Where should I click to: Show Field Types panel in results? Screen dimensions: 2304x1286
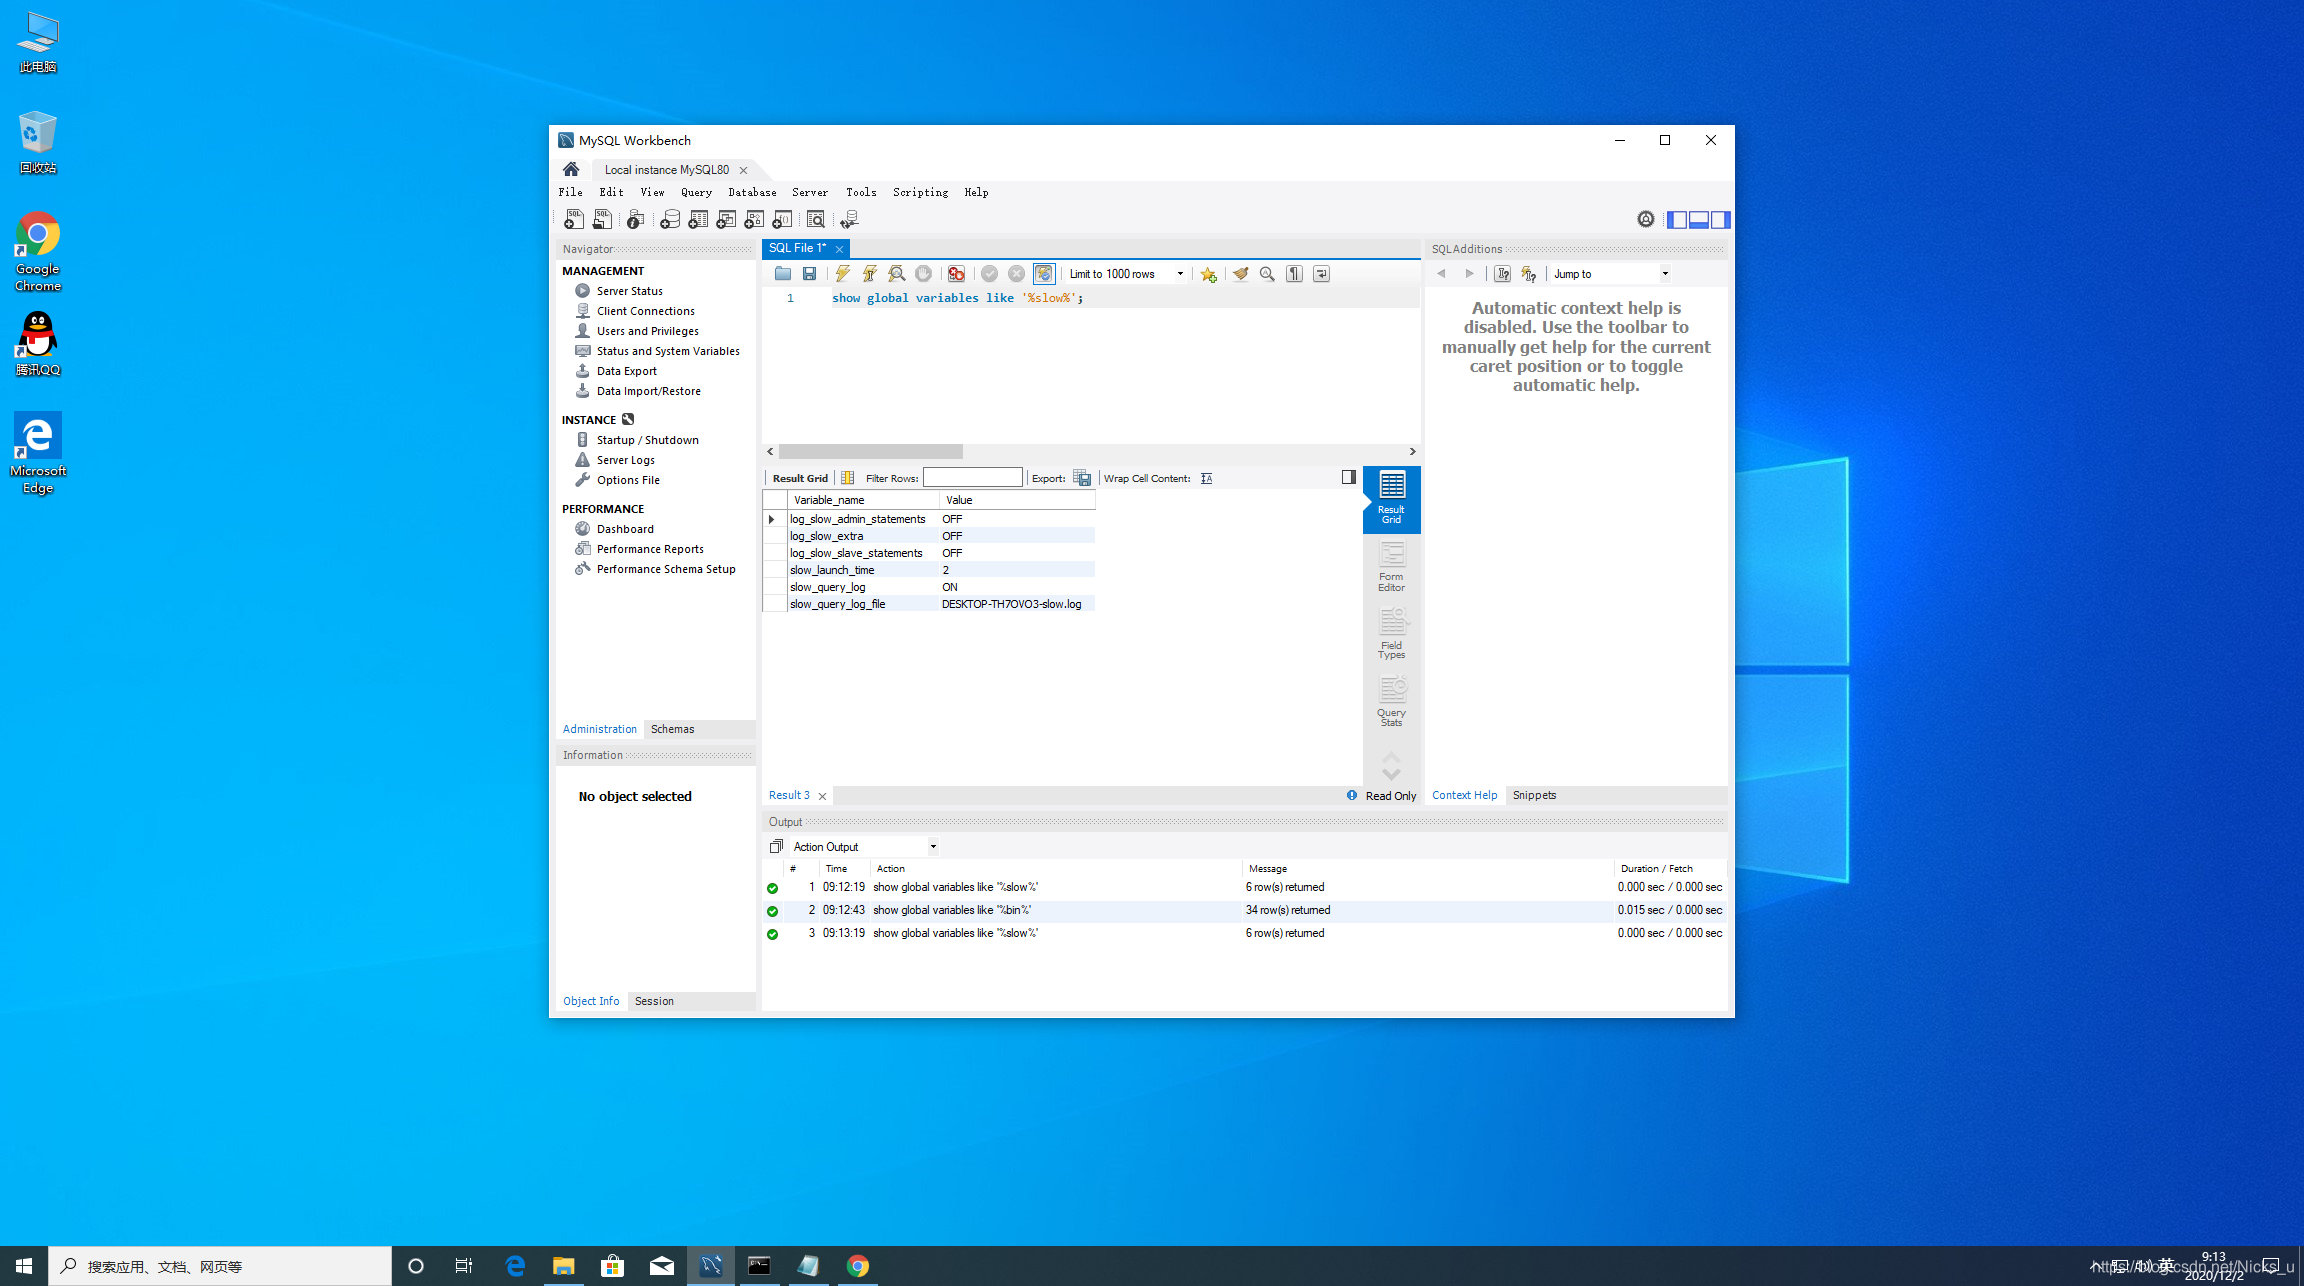tap(1391, 633)
